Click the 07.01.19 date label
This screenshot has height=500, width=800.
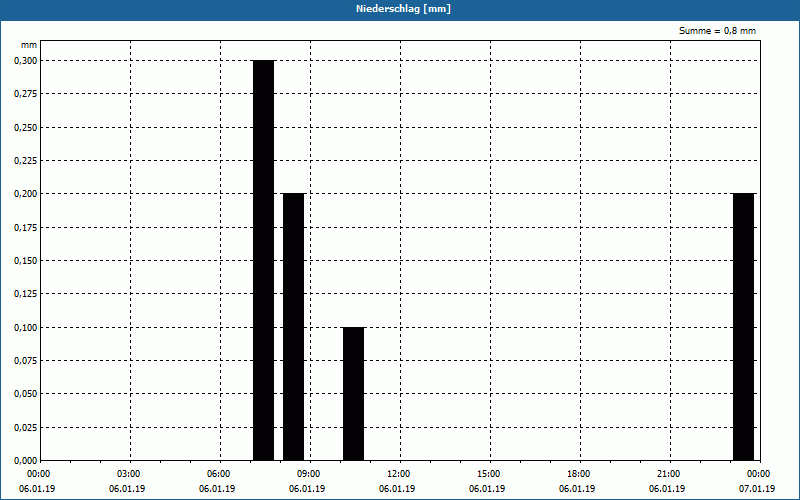(x=757, y=489)
